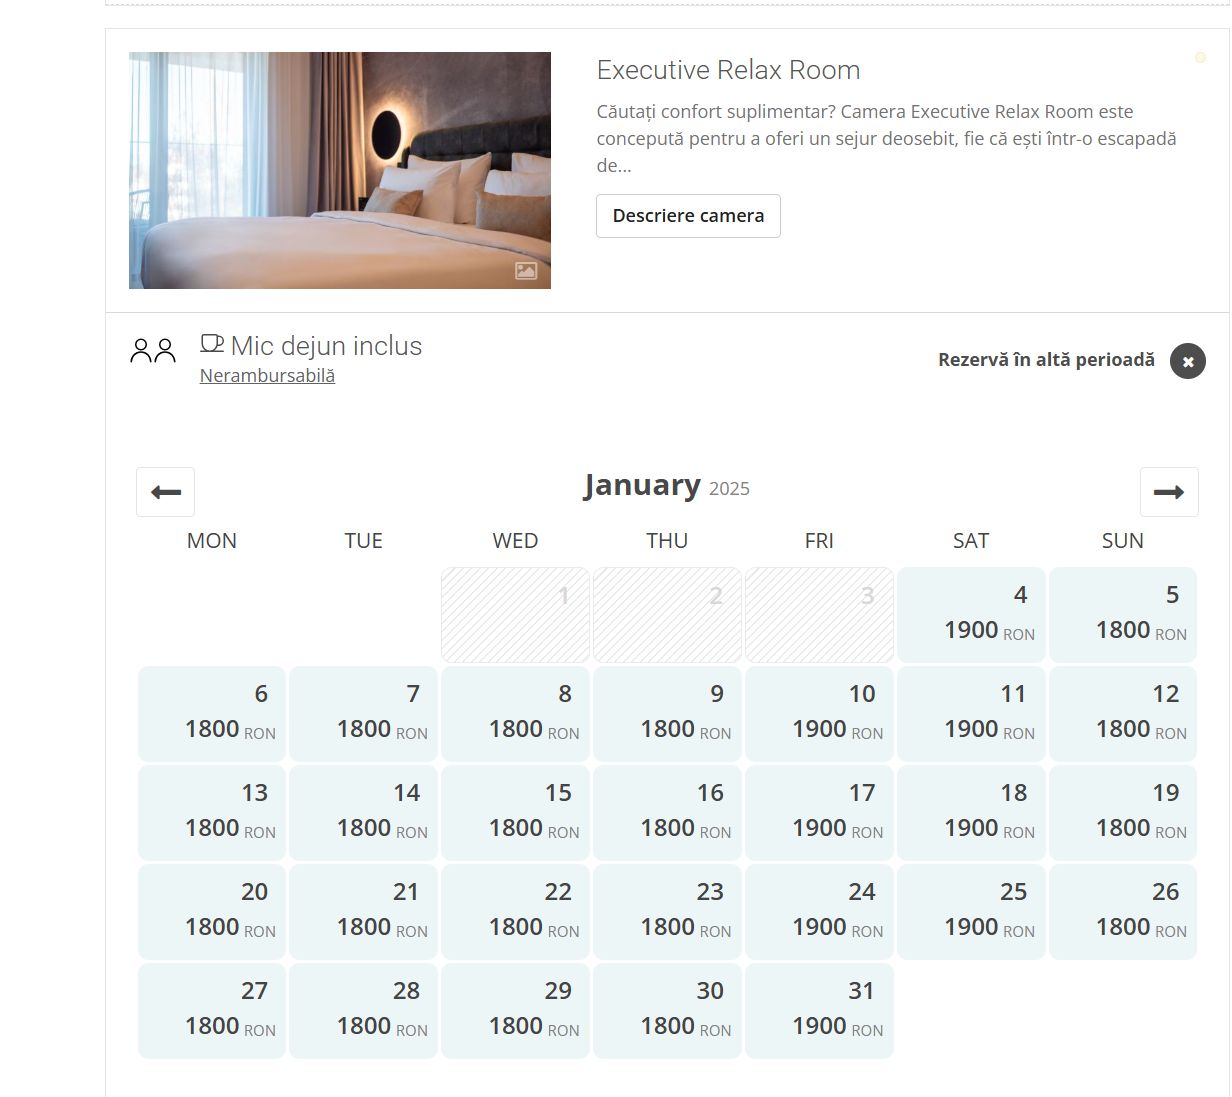1232x1097 pixels.
Task: Choose January 26 at 1800 RON
Action: pos(1123,911)
